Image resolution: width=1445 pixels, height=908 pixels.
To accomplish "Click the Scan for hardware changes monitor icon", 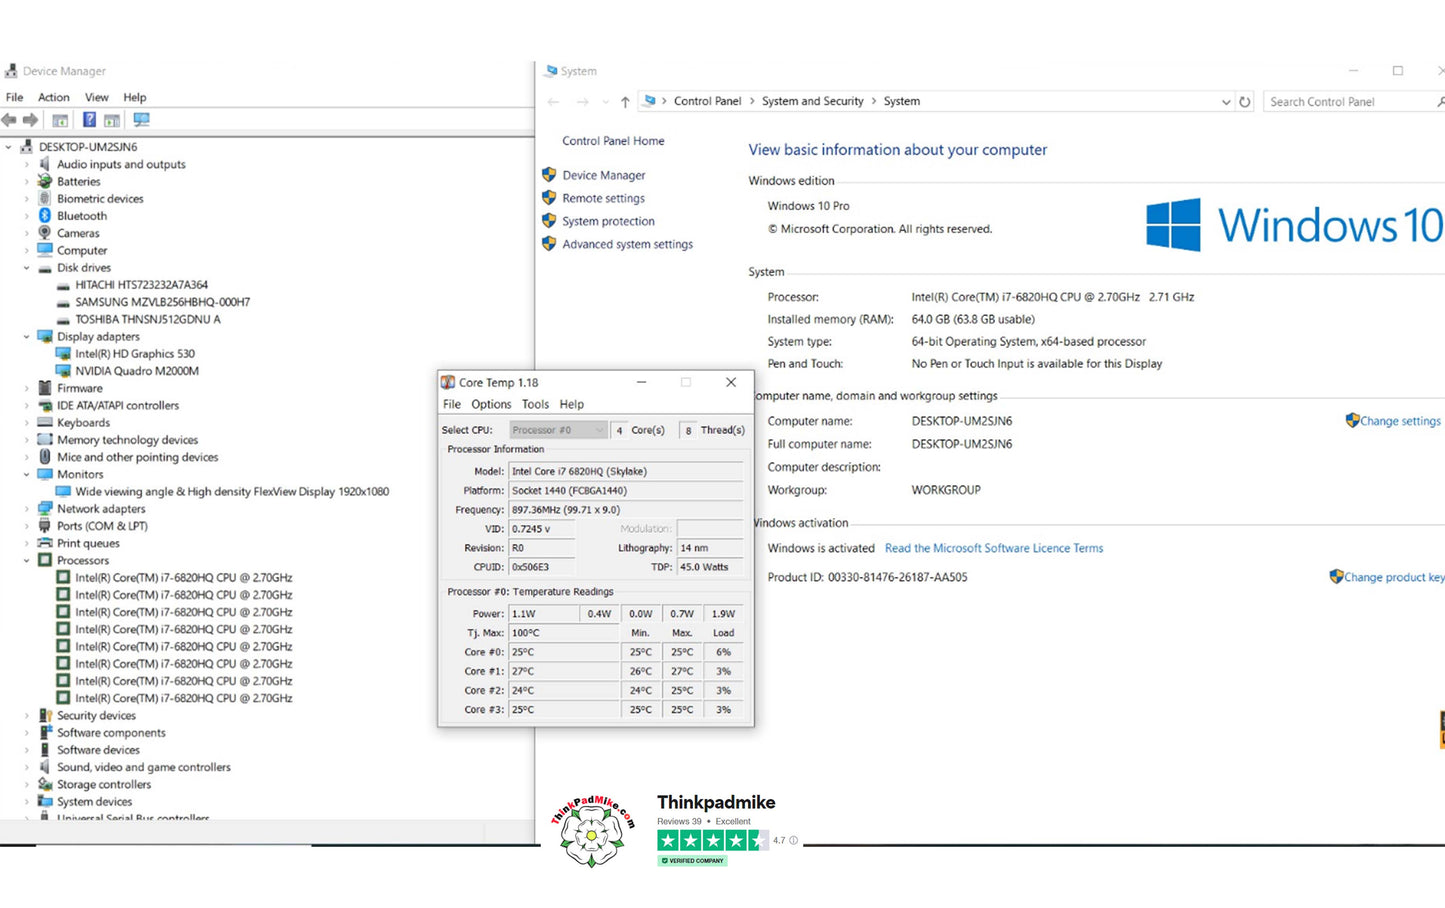I will click(x=141, y=120).
